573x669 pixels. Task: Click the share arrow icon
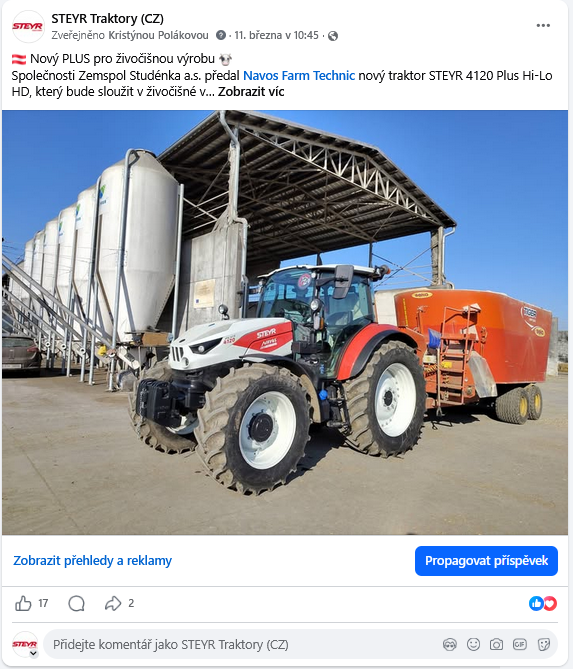pyautogui.click(x=113, y=603)
